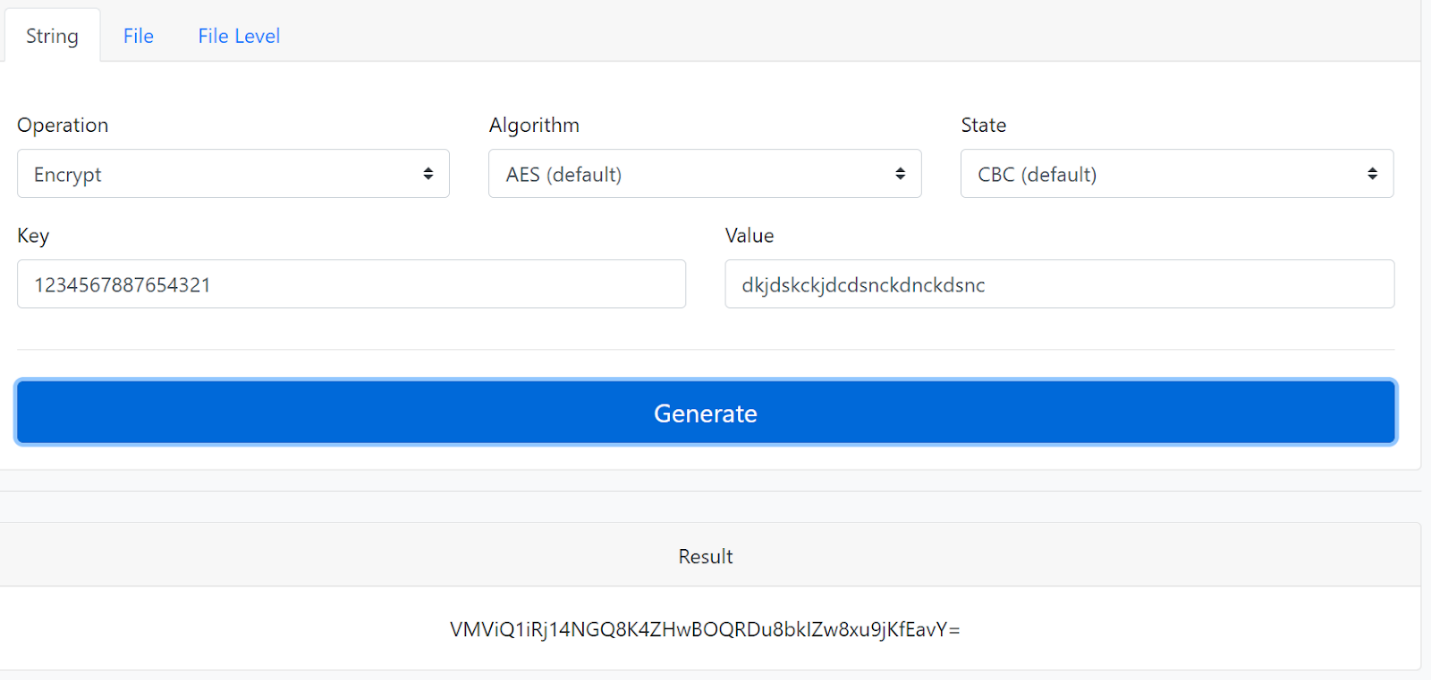Click the Value field label
Viewport: 1431px width, 680px height.
(x=750, y=236)
